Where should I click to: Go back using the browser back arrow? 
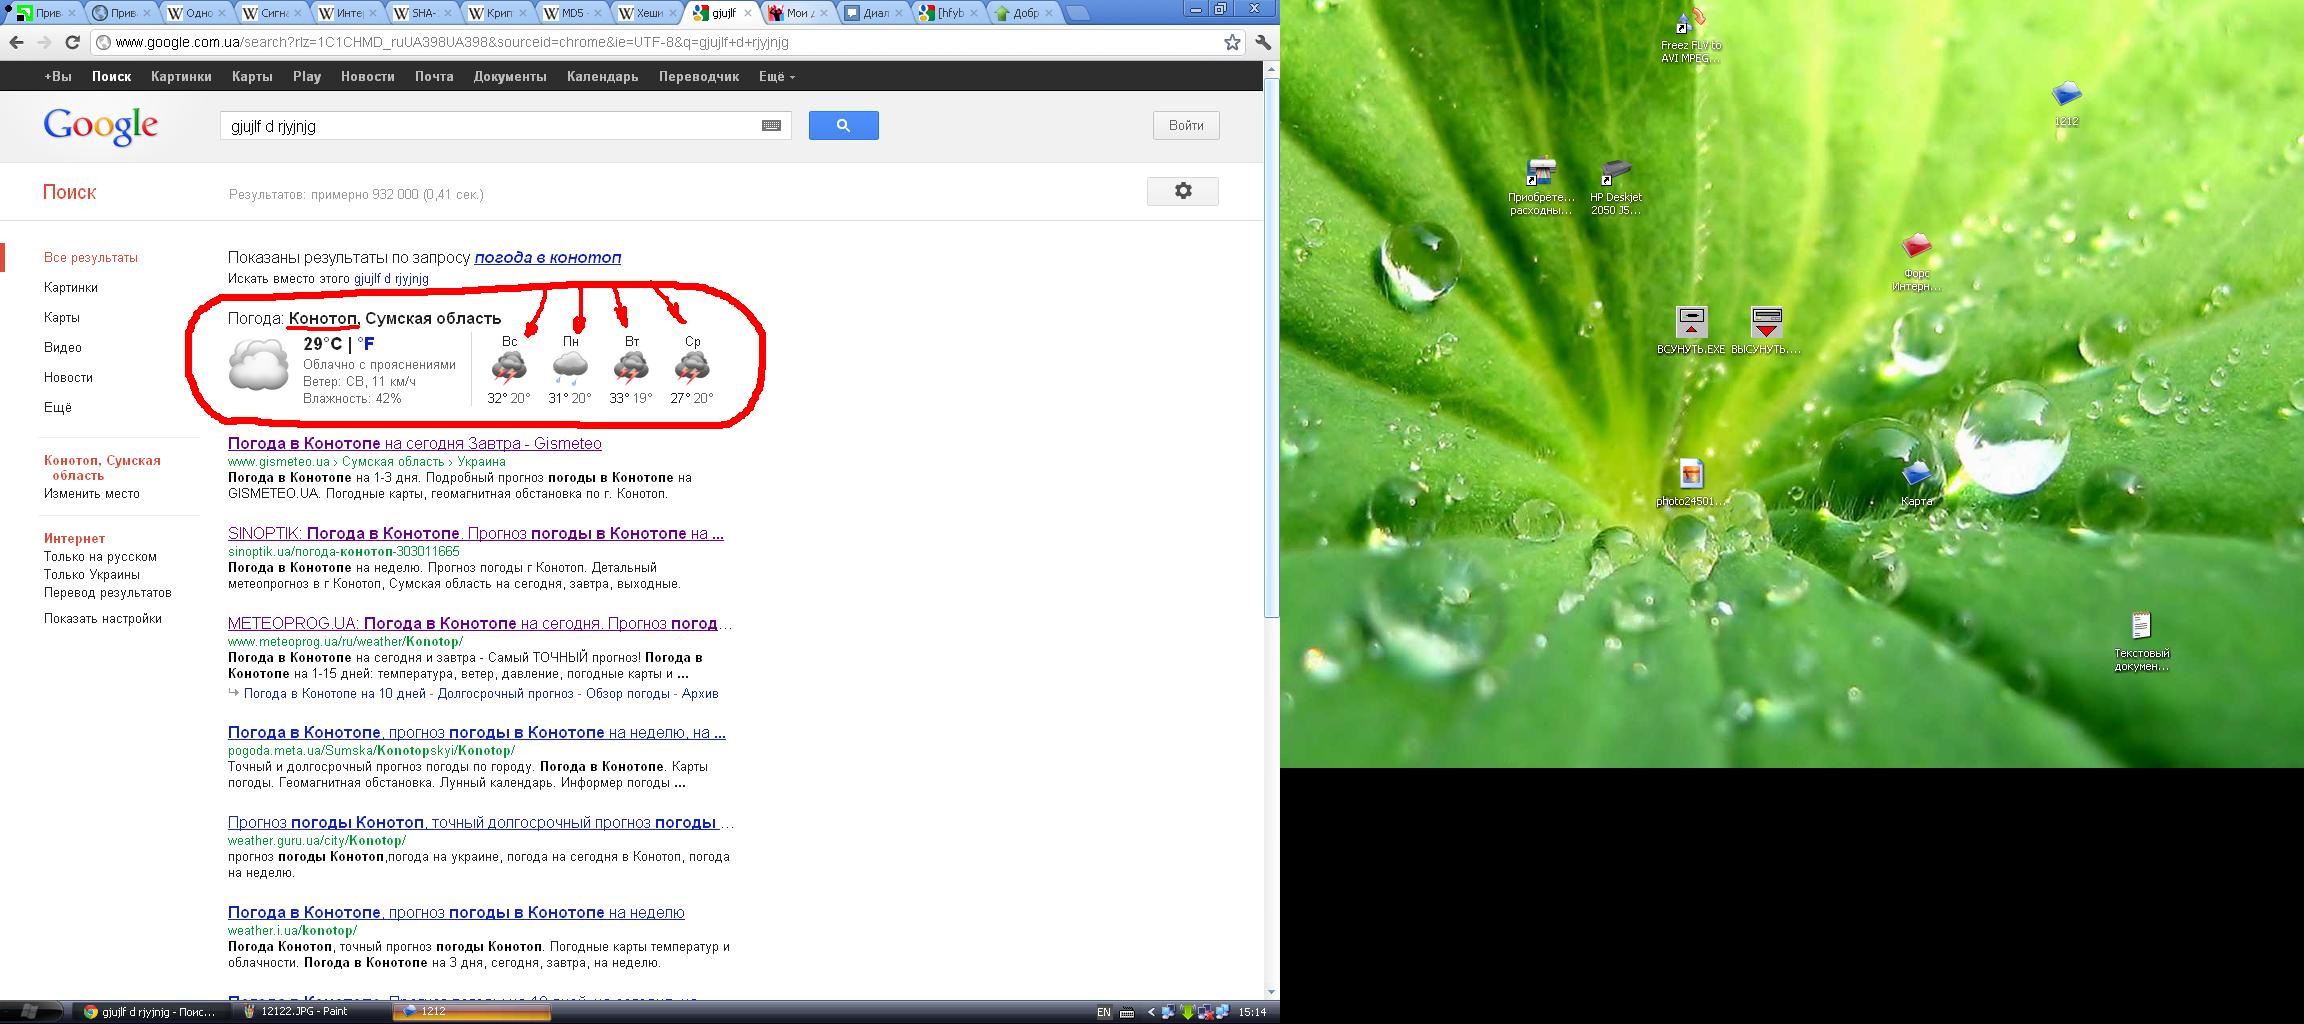point(16,42)
